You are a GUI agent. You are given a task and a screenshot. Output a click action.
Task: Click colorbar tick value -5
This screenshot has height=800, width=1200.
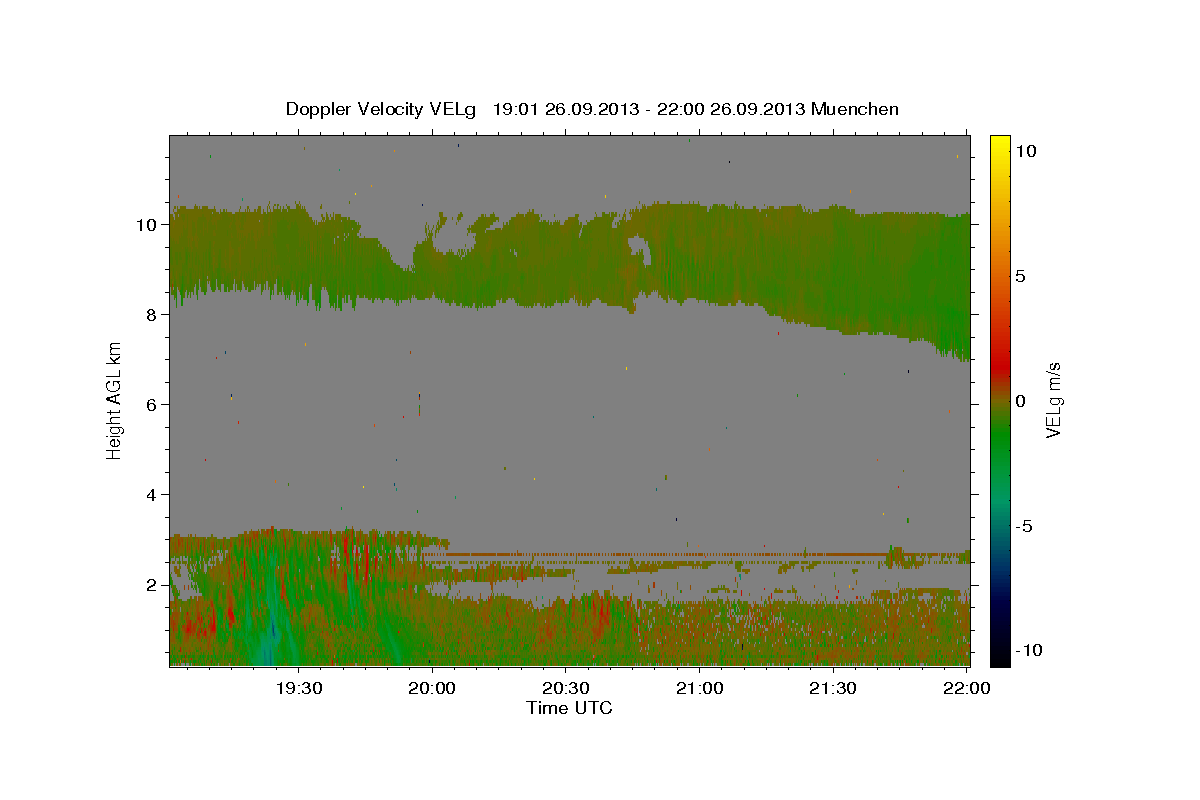click(x=1024, y=526)
